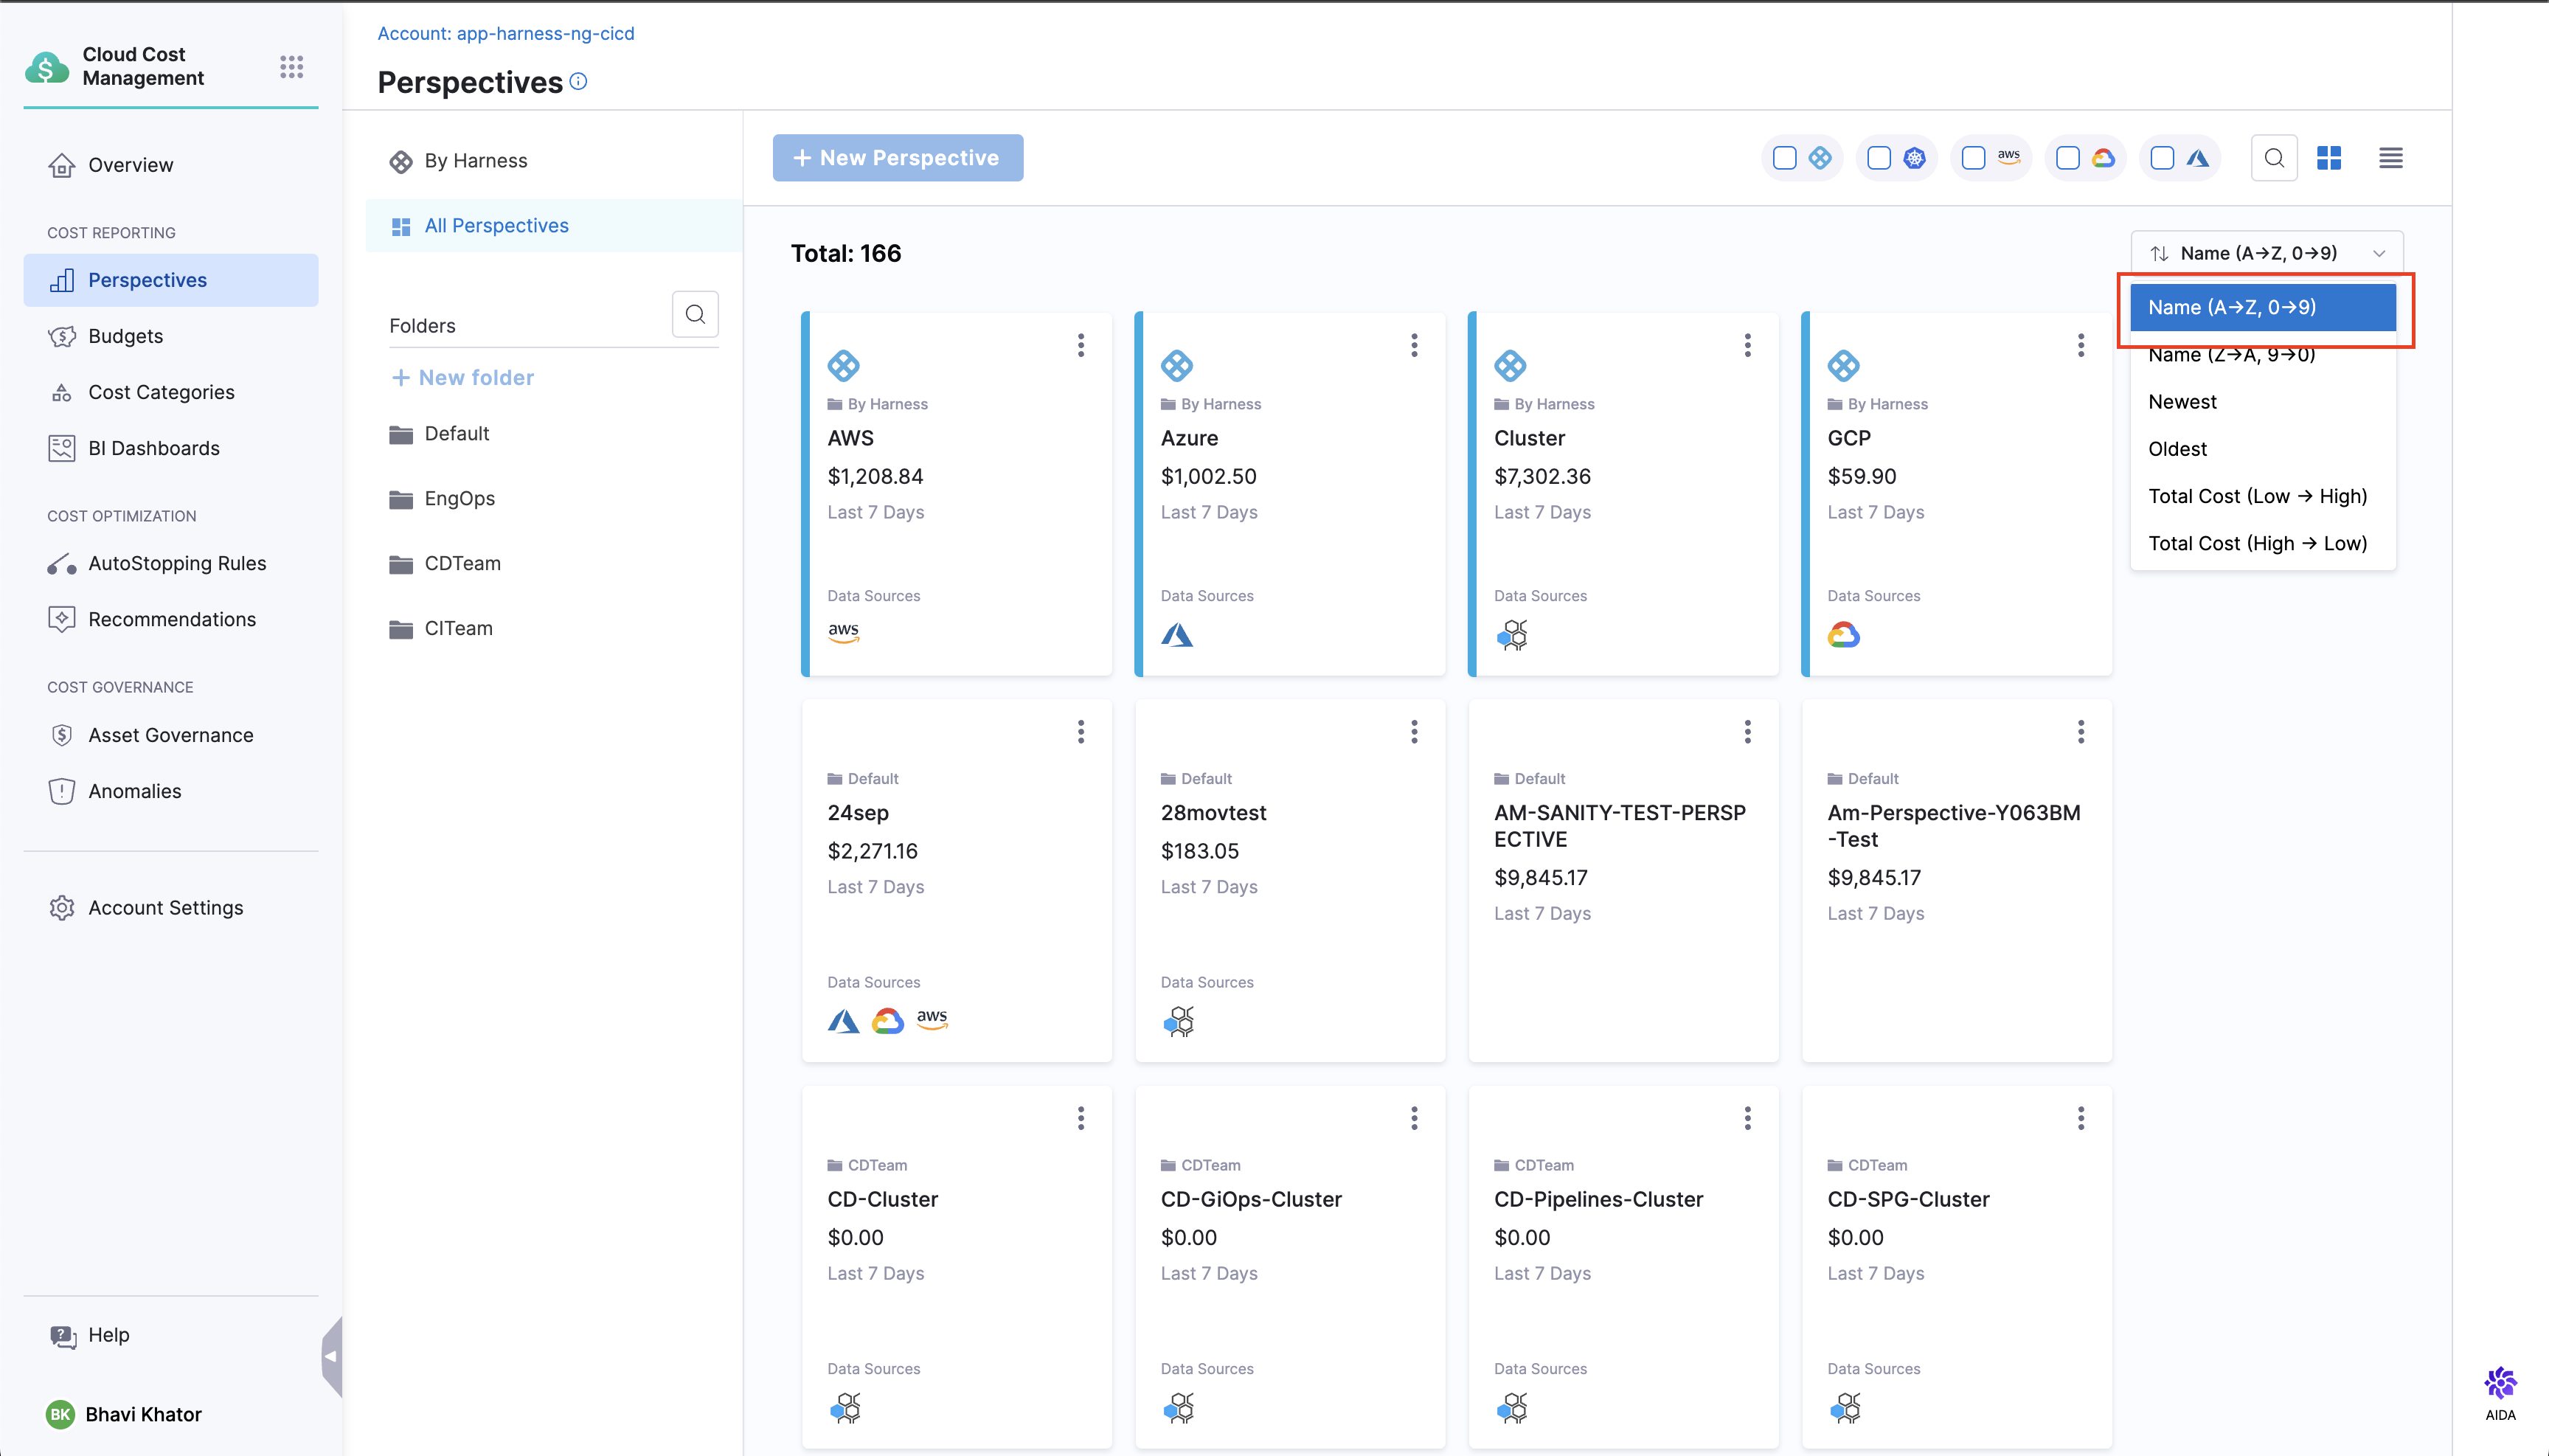Screen dimensions: 2549x1456
Task: Toggle the AWS filter checkbox
Action: (x=1973, y=158)
